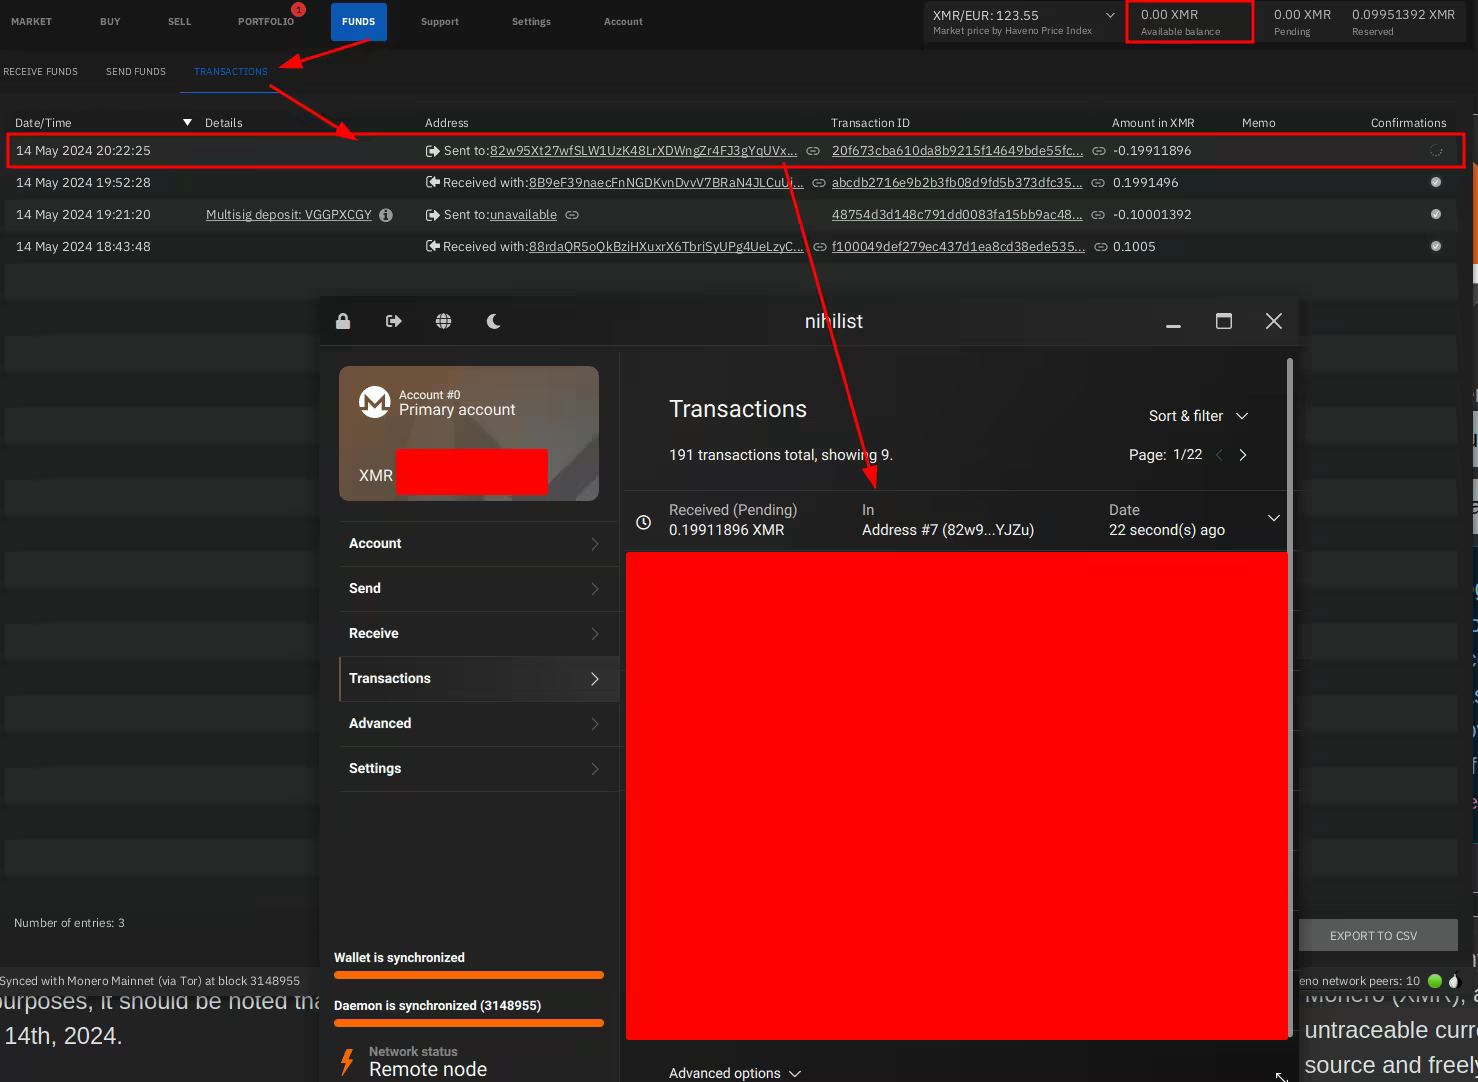Screen dimensions: 1478x1082
Task: Click info icon beside Multisig deposit
Action: pos(386,215)
